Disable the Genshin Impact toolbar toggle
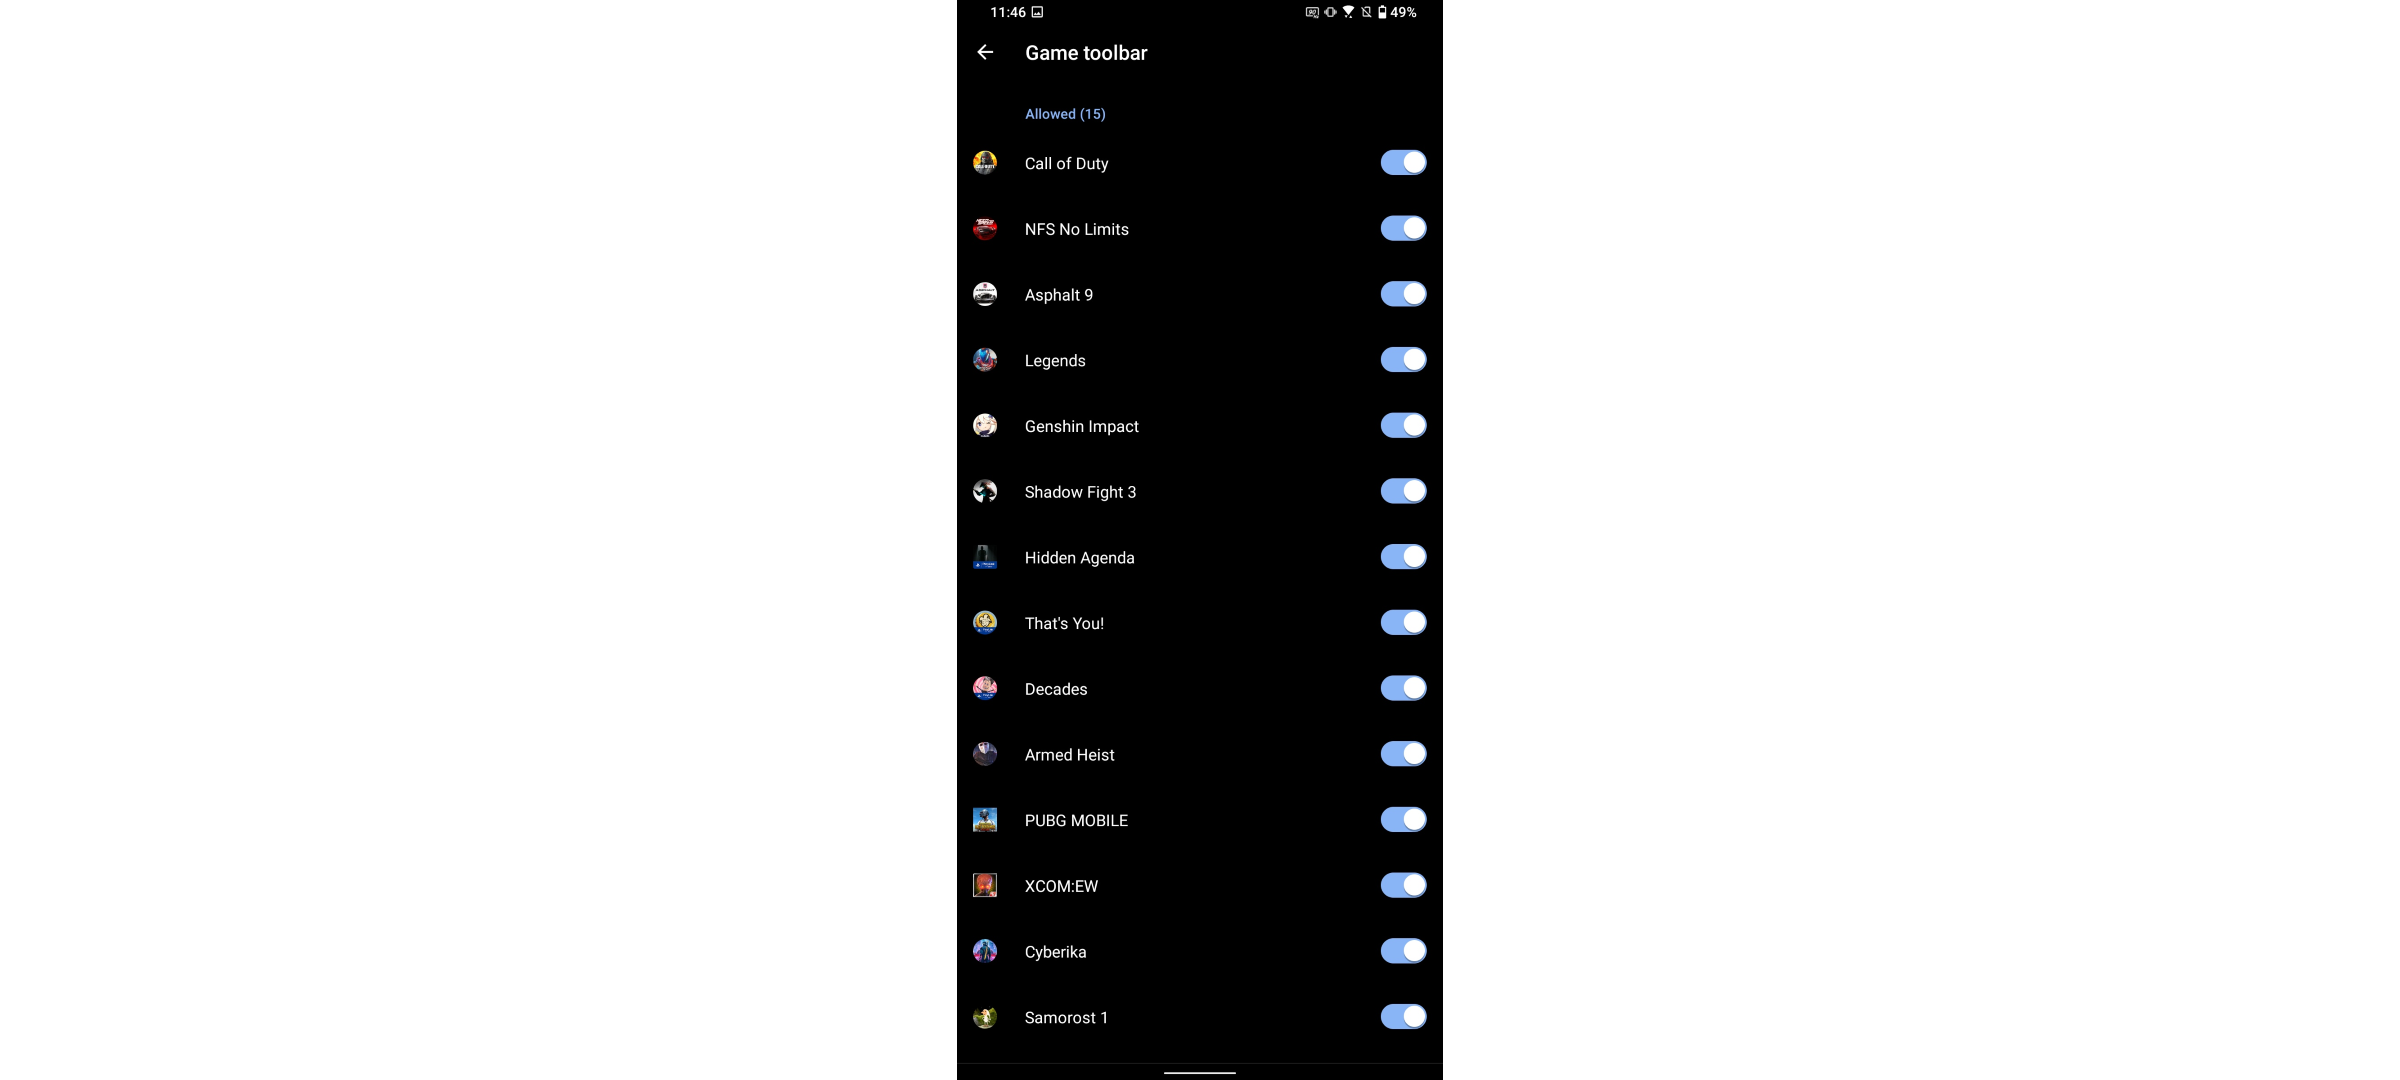The height and width of the screenshot is (1080, 2400). tap(1402, 425)
